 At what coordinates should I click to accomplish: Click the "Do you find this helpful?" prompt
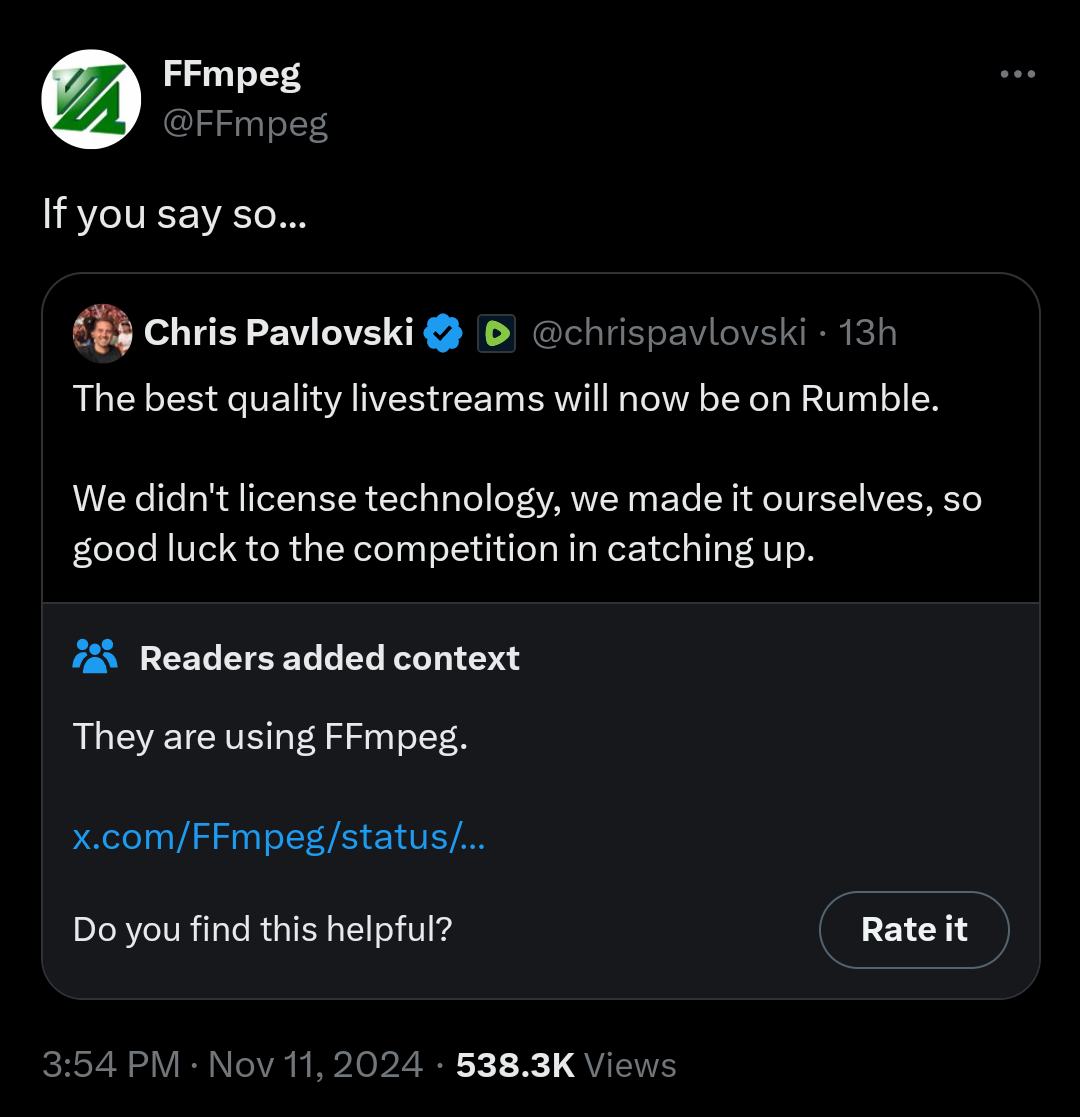pos(263,930)
